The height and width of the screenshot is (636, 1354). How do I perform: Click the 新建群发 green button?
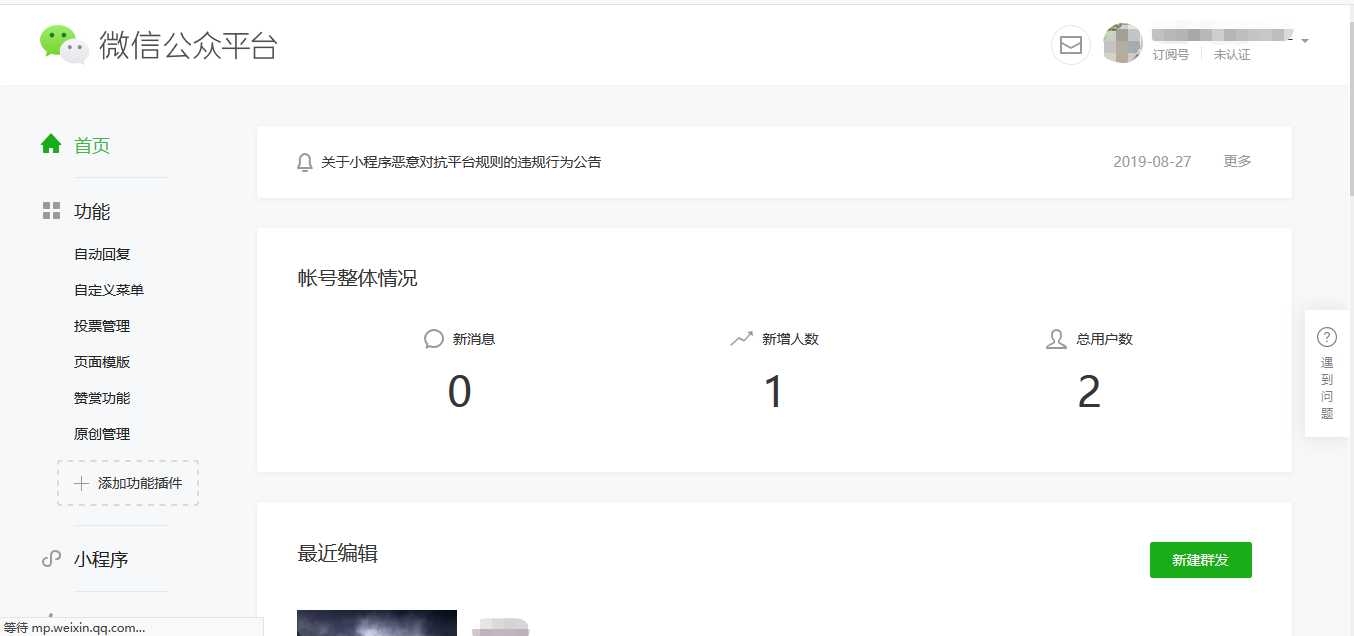click(1201, 560)
